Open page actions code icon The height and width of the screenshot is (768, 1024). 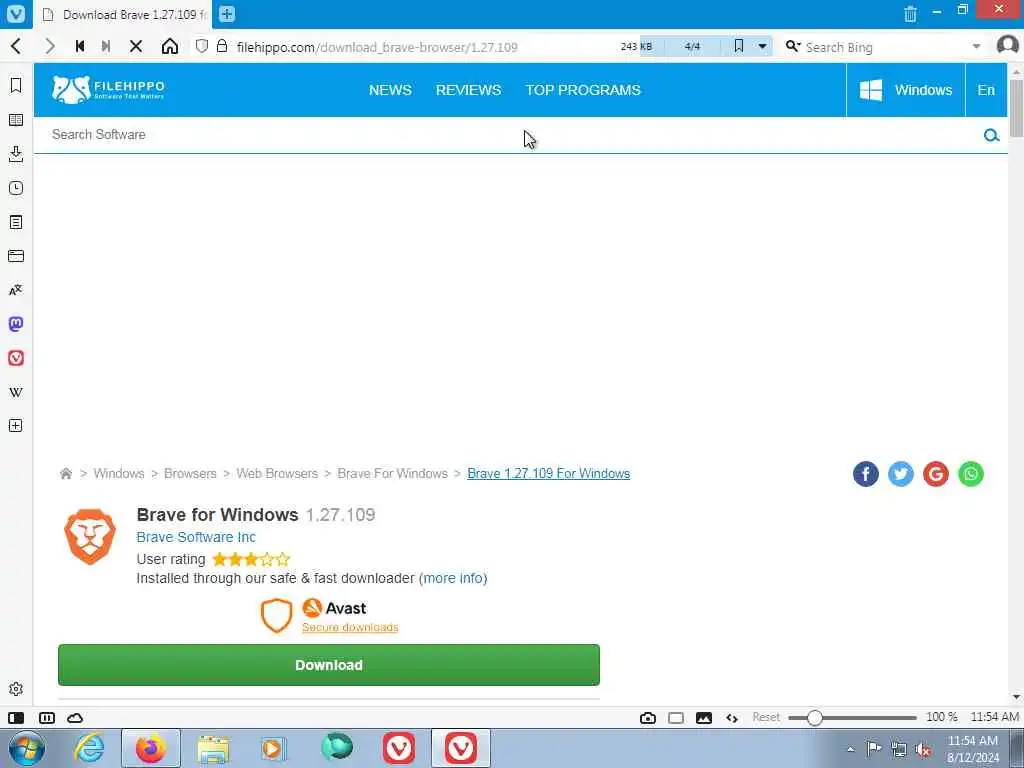732,718
